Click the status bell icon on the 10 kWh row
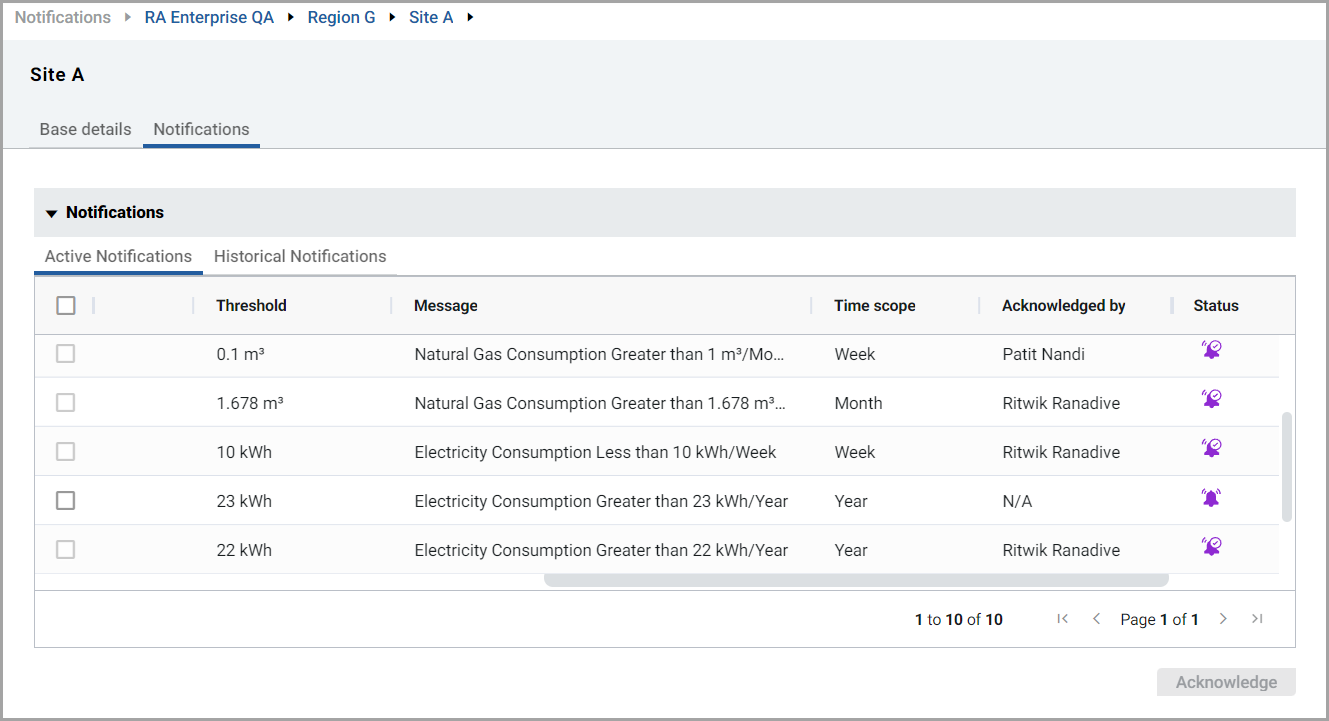 point(1211,447)
